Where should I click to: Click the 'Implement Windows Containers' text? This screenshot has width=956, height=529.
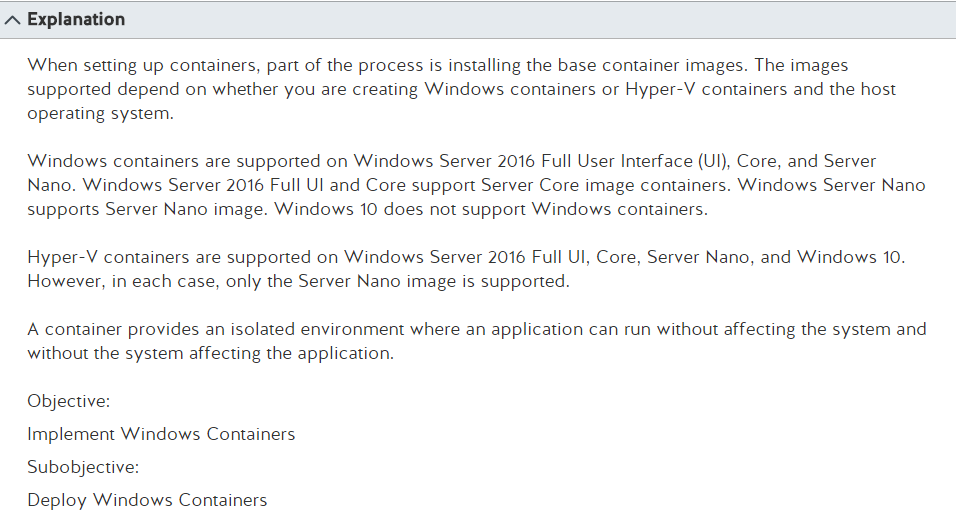161,434
